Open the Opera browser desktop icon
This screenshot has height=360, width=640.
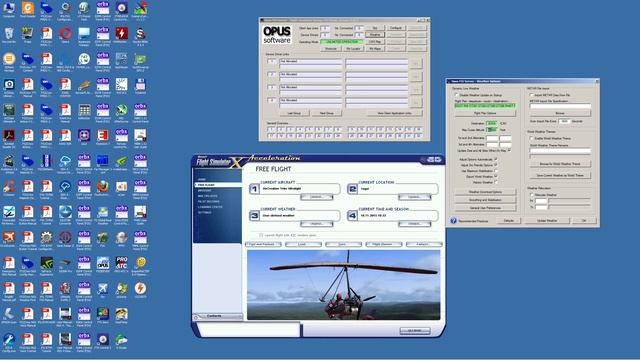65,33
